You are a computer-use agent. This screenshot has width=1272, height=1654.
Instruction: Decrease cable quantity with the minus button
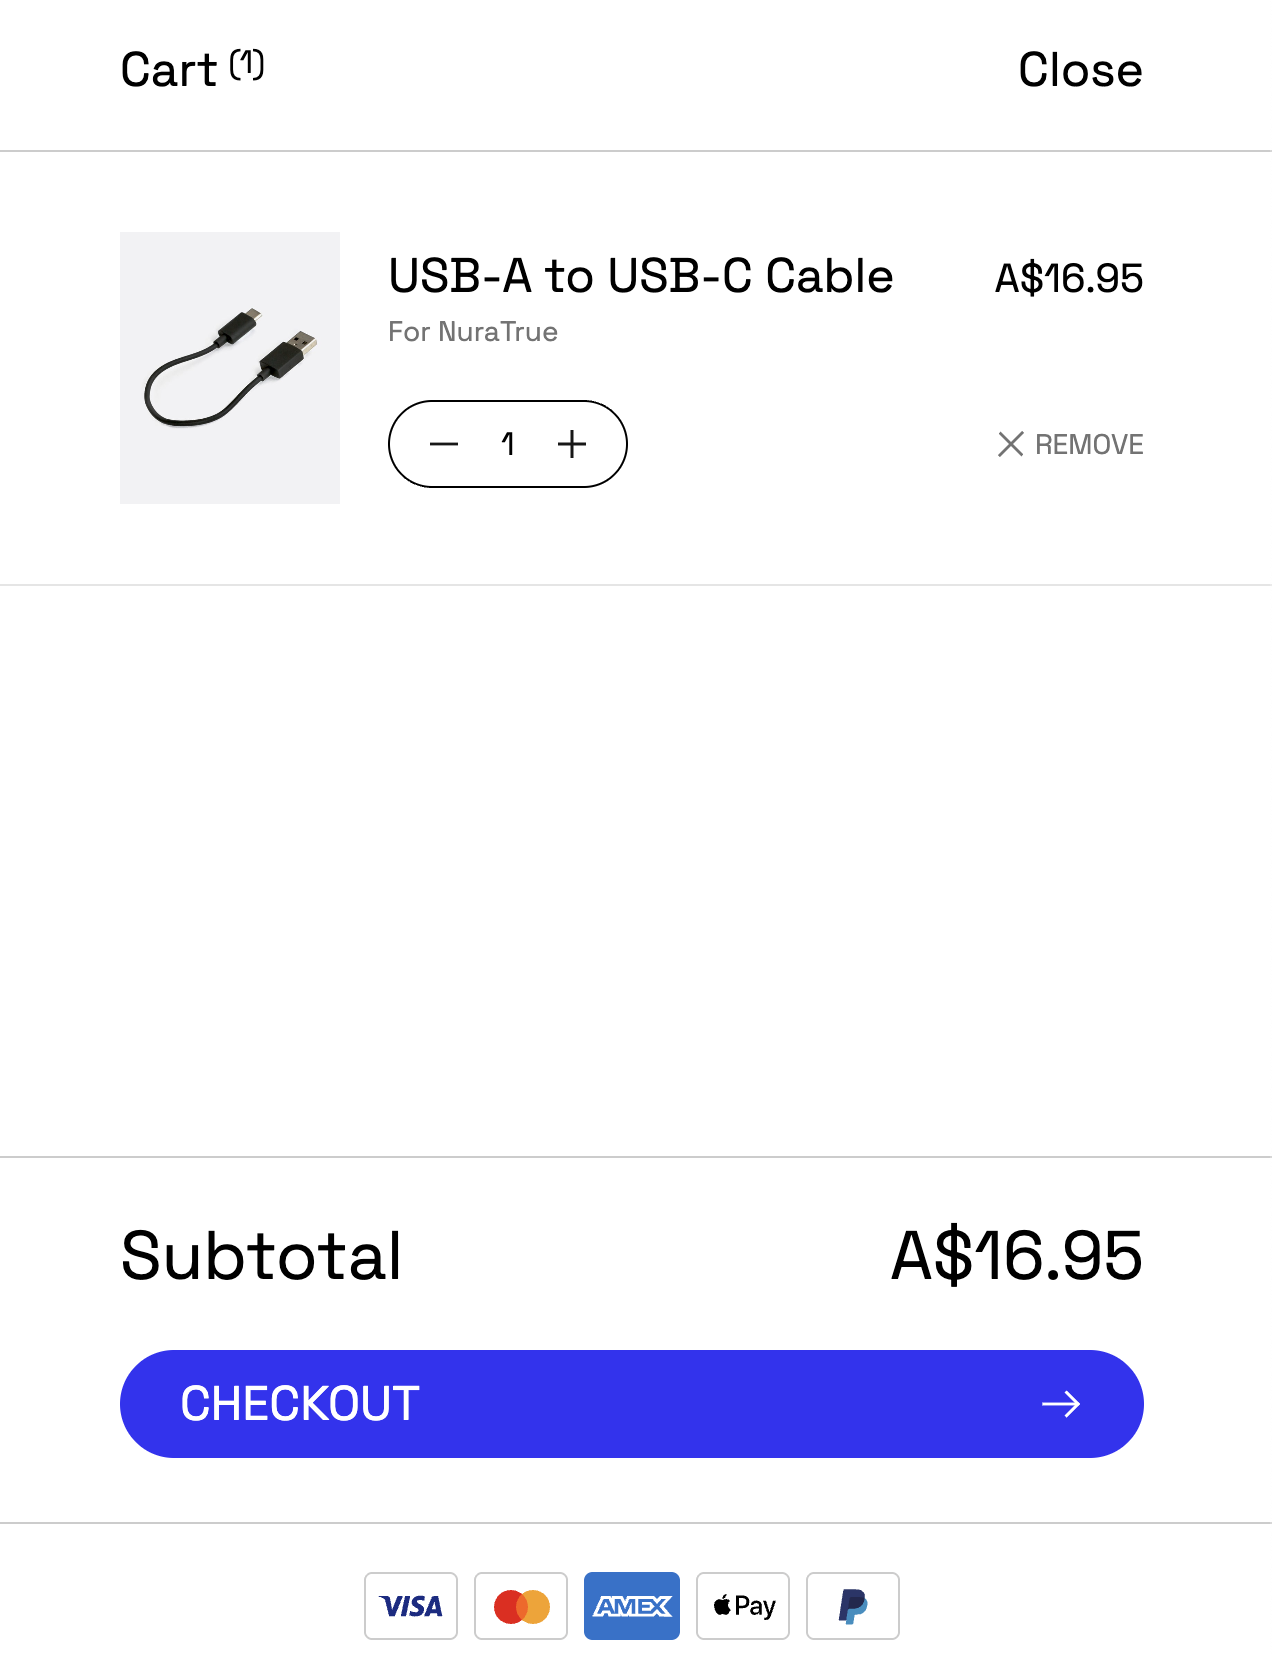[x=444, y=444]
